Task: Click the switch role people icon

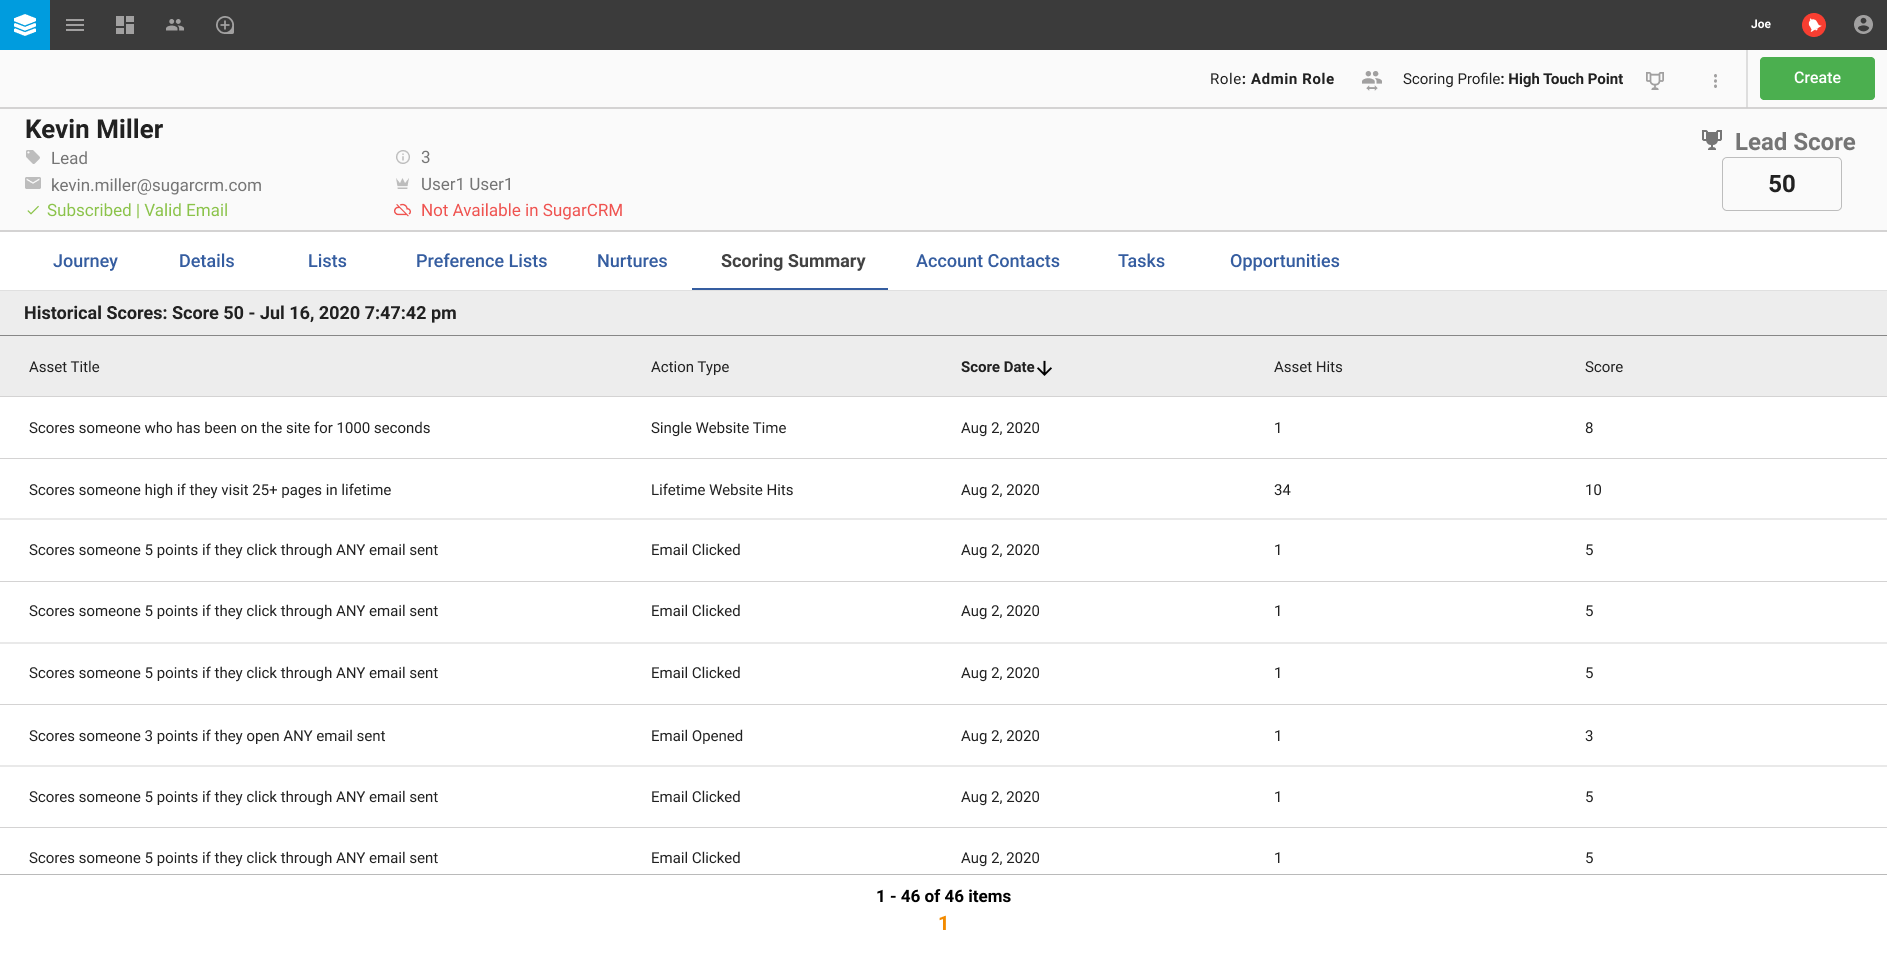Action: click(x=1372, y=79)
